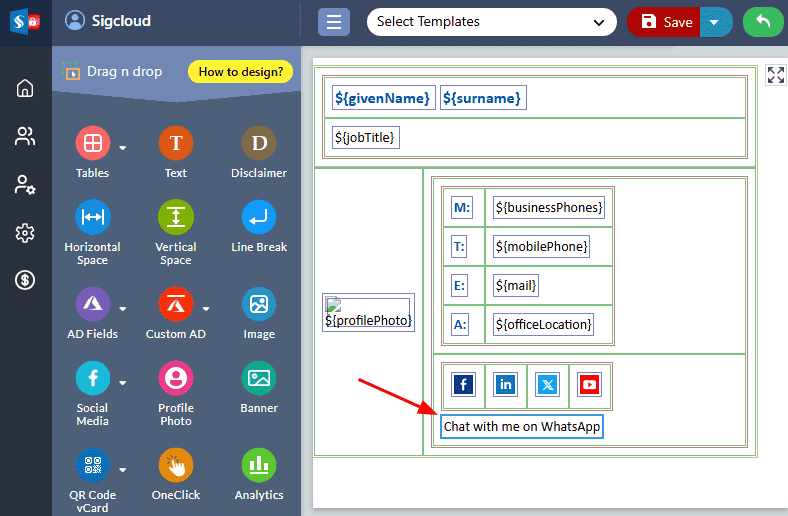788x516 pixels.
Task: Click the LinkedIn icon in signature
Action: point(506,385)
